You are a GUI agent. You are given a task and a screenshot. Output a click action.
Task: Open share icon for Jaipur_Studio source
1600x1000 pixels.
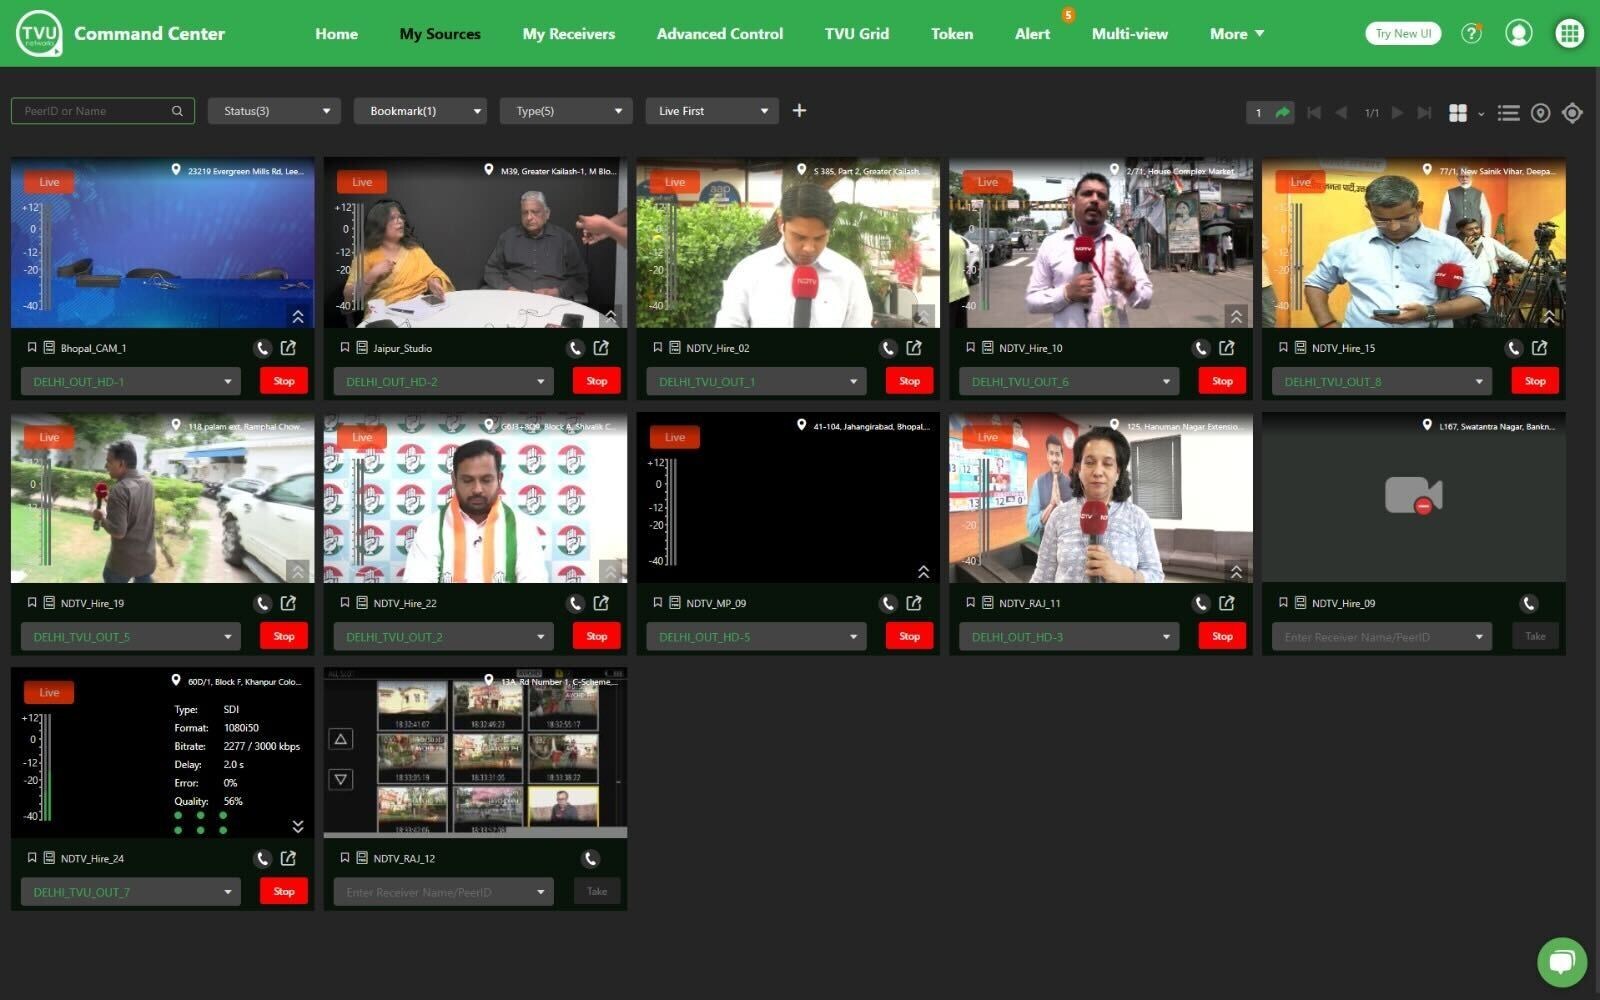coord(601,348)
